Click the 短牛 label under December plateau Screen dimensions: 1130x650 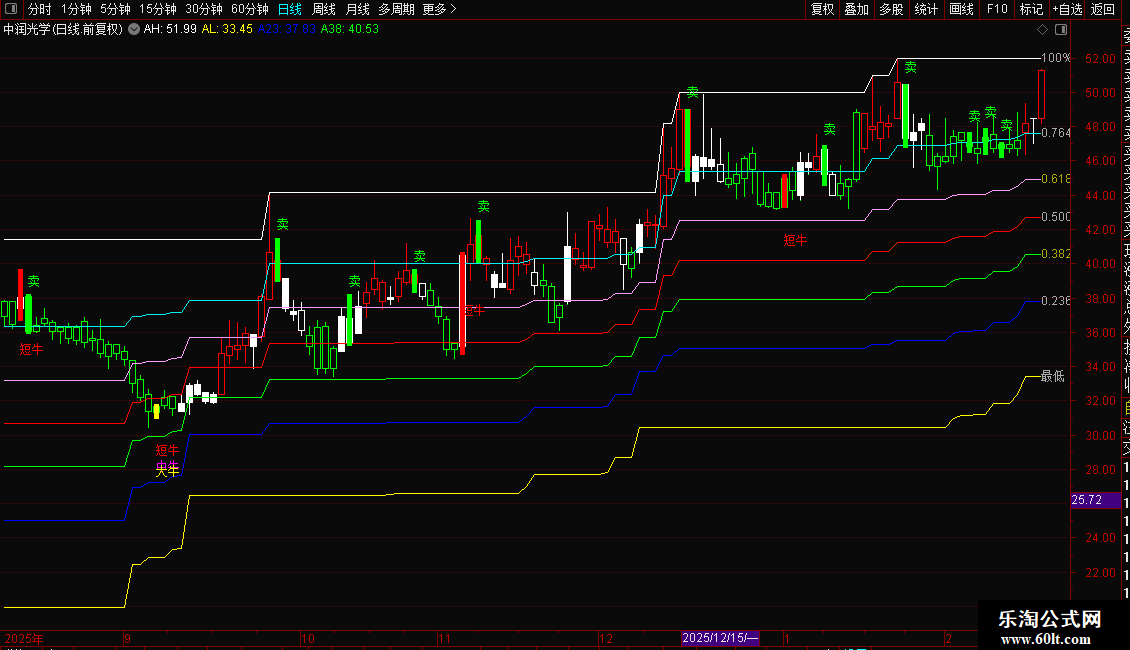tap(795, 241)
